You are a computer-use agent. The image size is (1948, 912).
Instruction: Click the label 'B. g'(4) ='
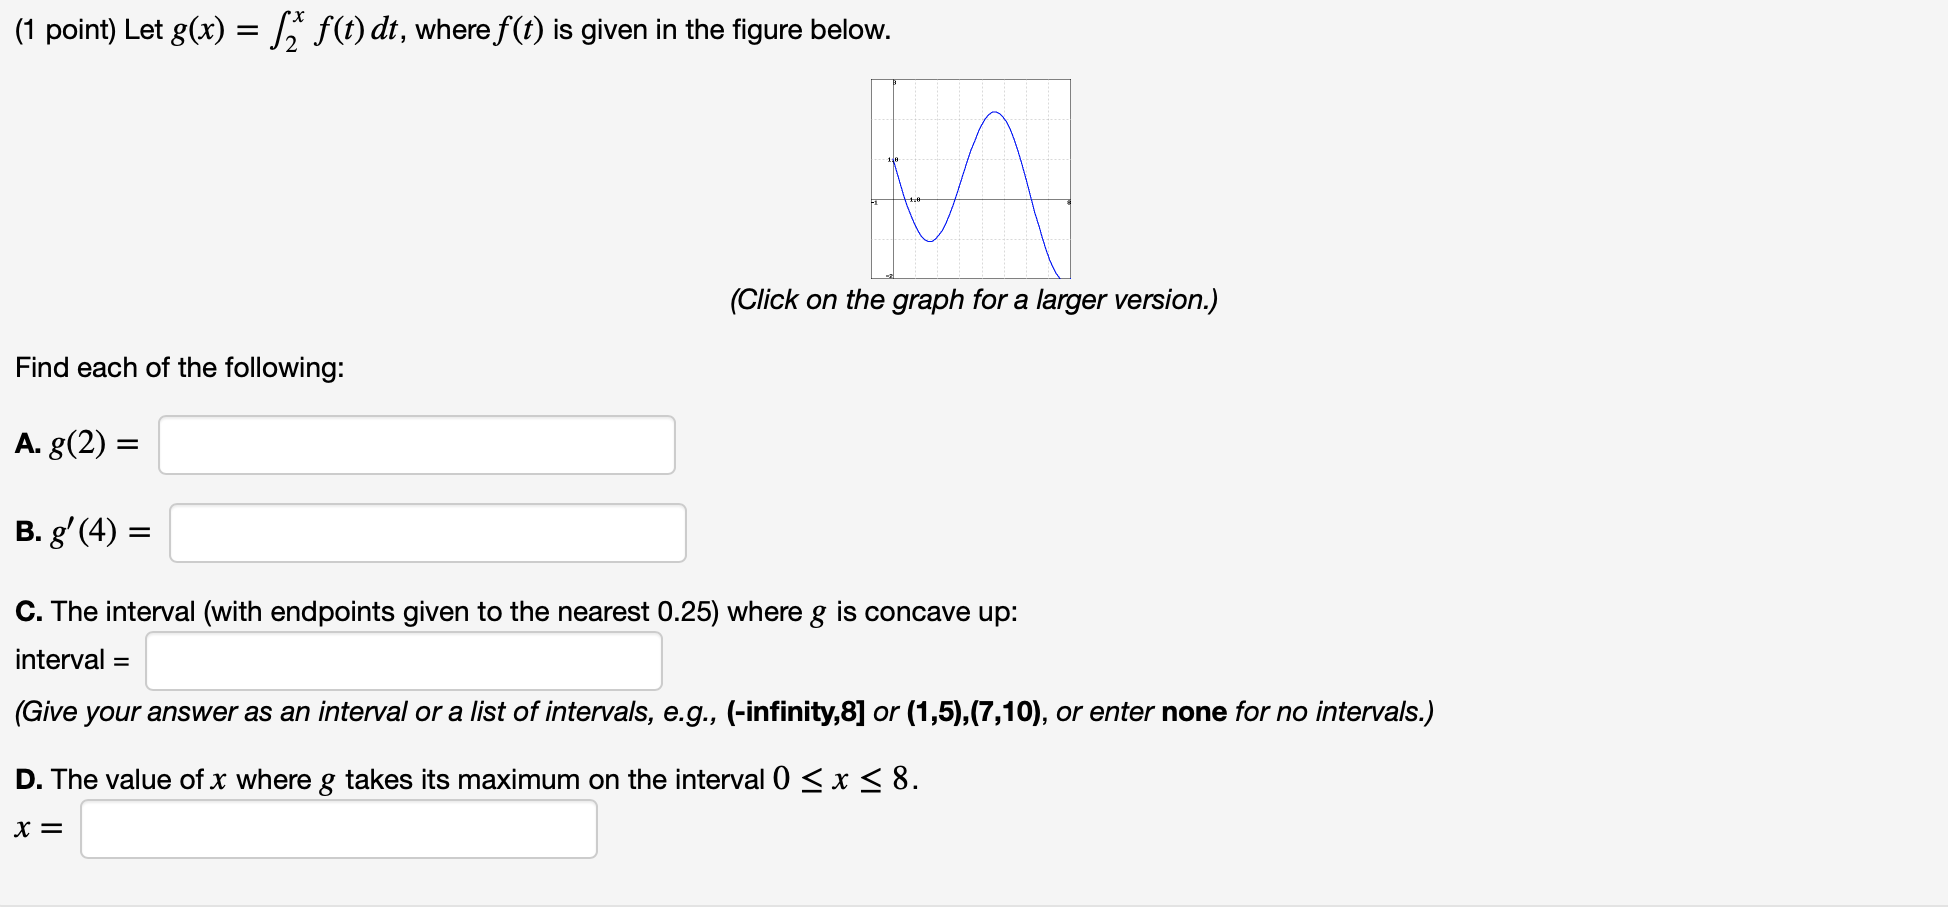(82, 531)
